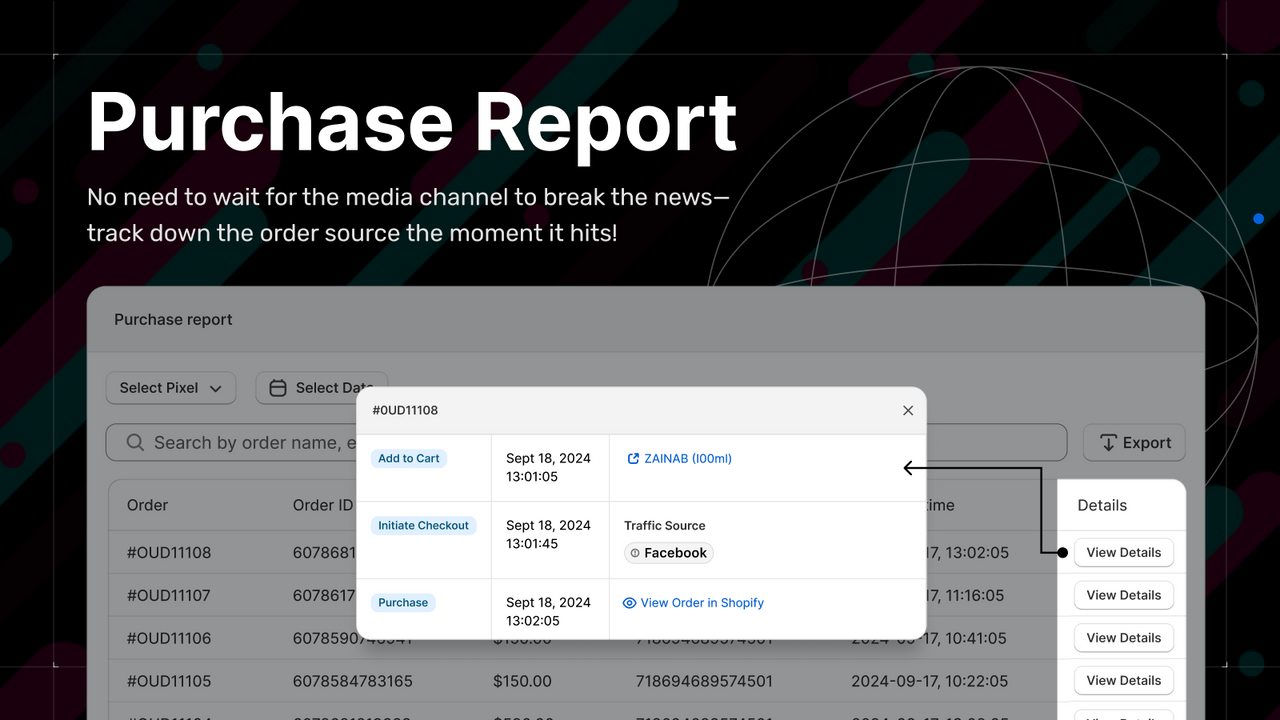Image resolution: width=1280 pixels, height=720 pixels.
Task: Click the 718694689574501 cell for #OUD11105
Action: pyautogui.click(x=704, y=681)
